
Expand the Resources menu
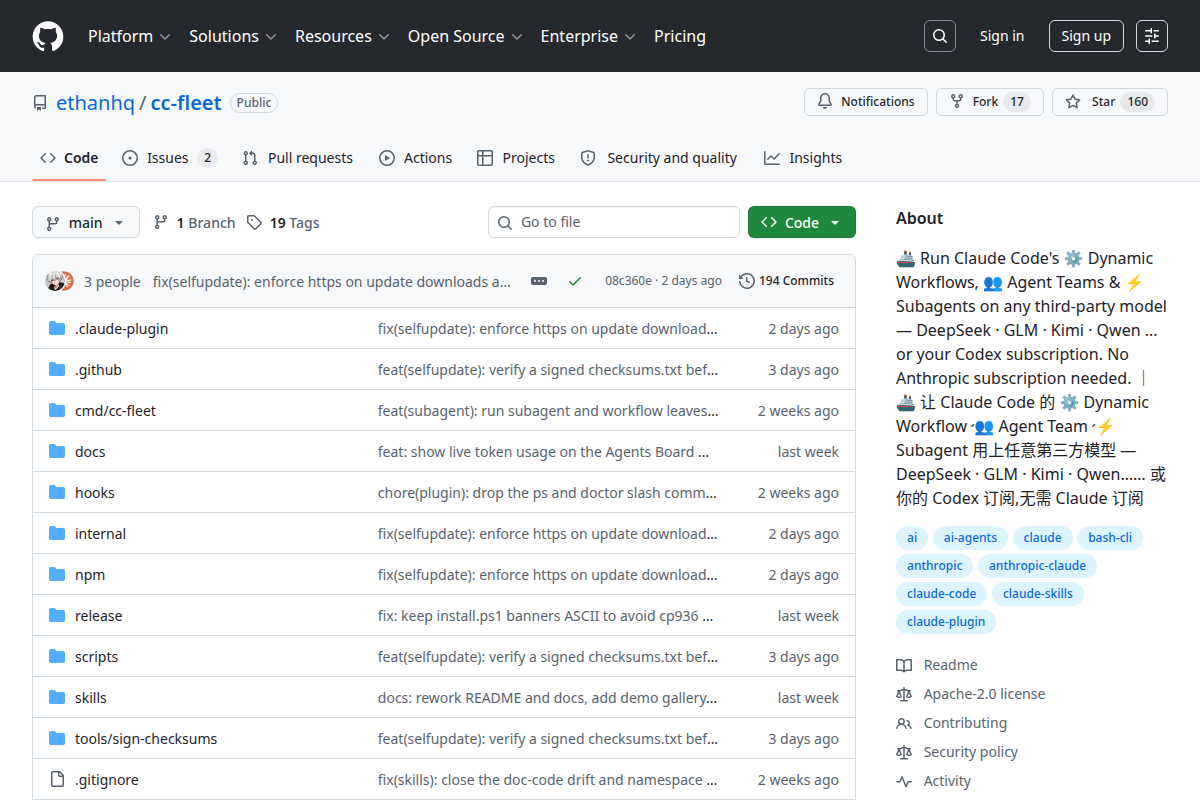click(341, 36)
